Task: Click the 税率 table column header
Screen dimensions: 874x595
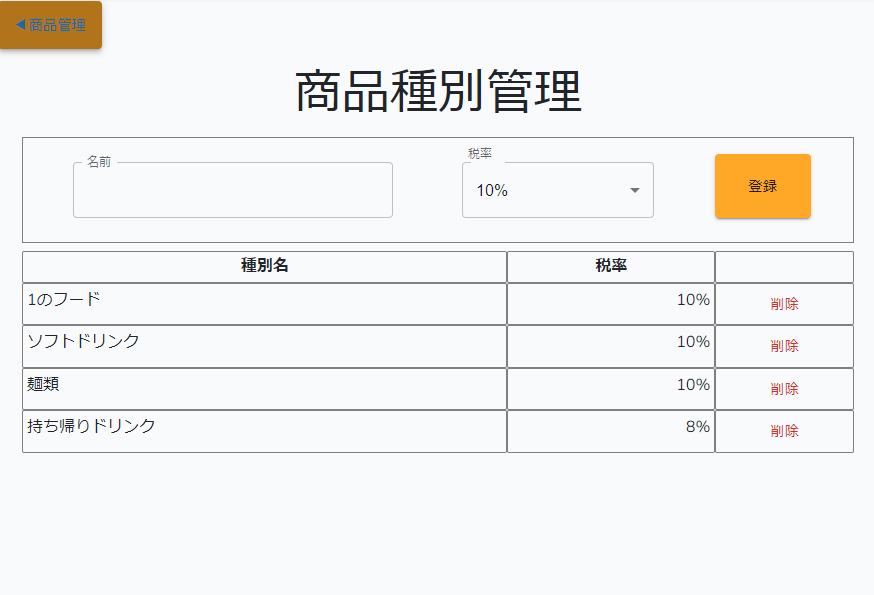Action: click(x=611, y=266)
